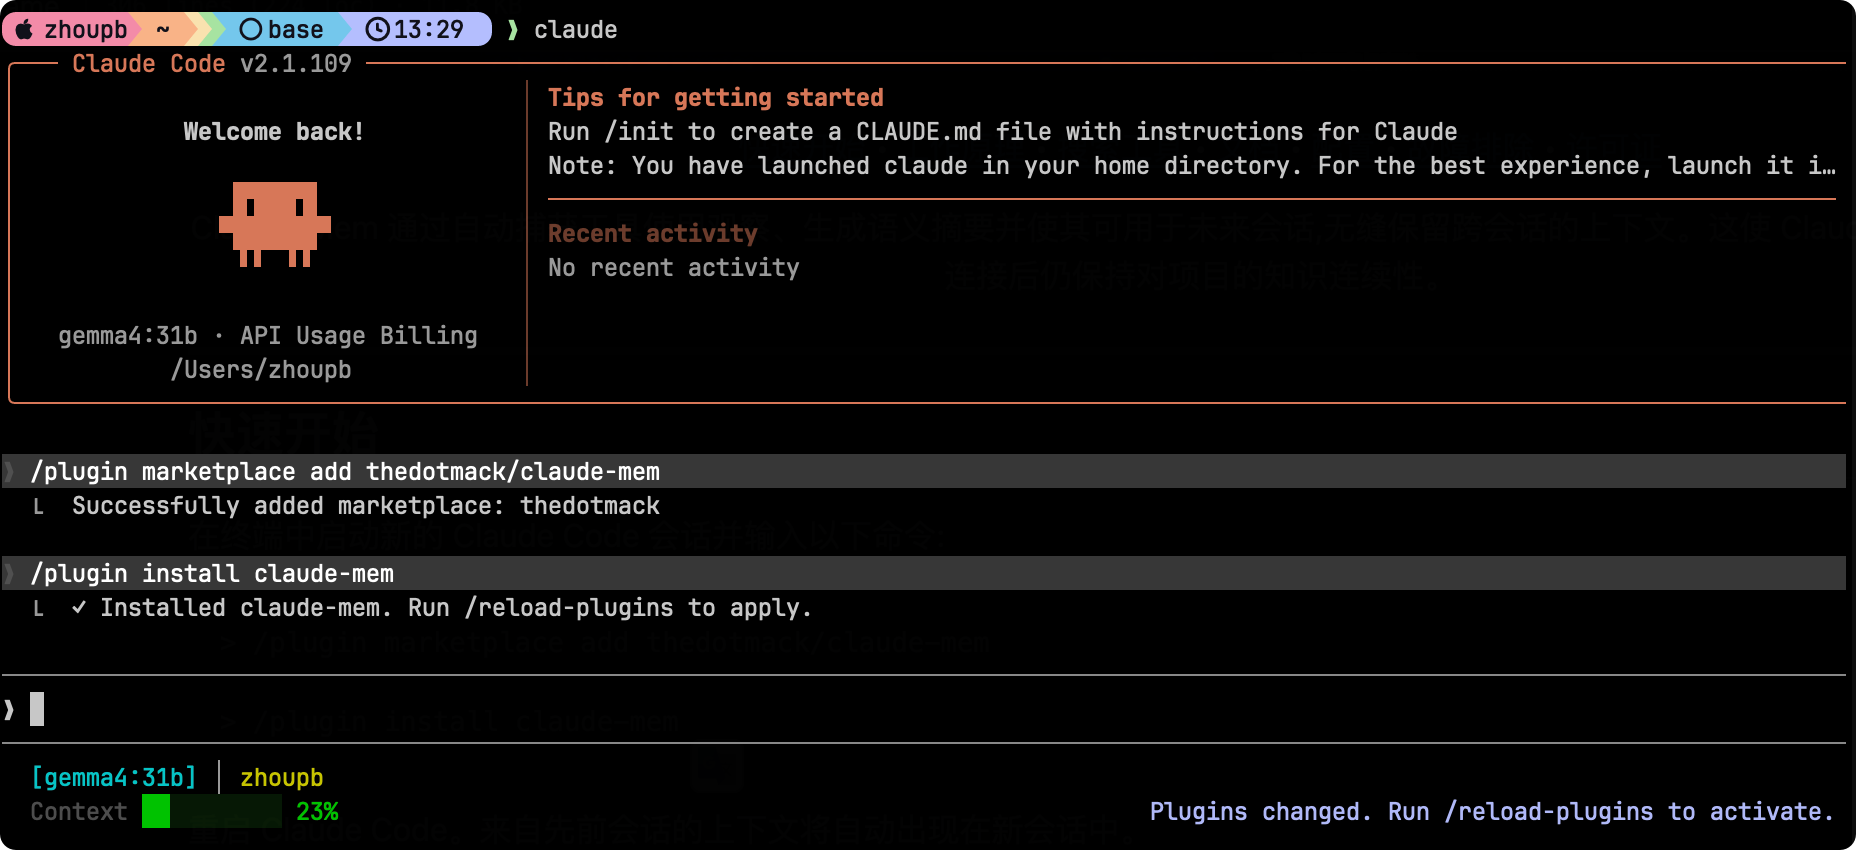
Task: Click the circle icon before base environment
Action: [x=251, y=29]
